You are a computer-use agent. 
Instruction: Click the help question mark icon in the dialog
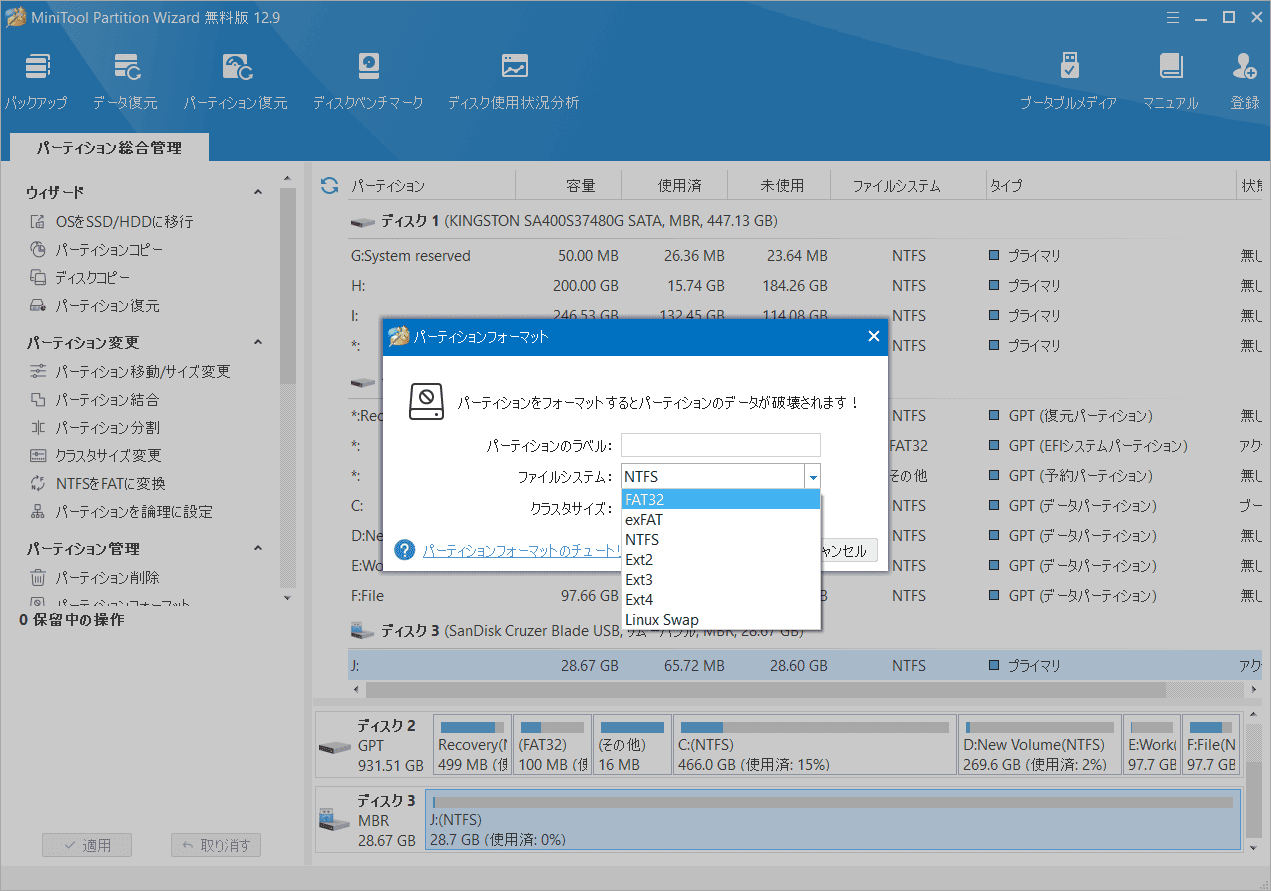[x=405, y=550]
